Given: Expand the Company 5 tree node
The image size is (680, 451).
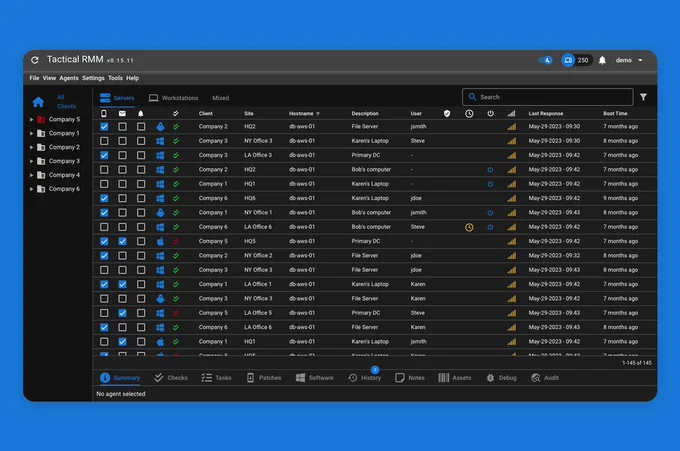Looking at the screenshot, I should (31, 119).
